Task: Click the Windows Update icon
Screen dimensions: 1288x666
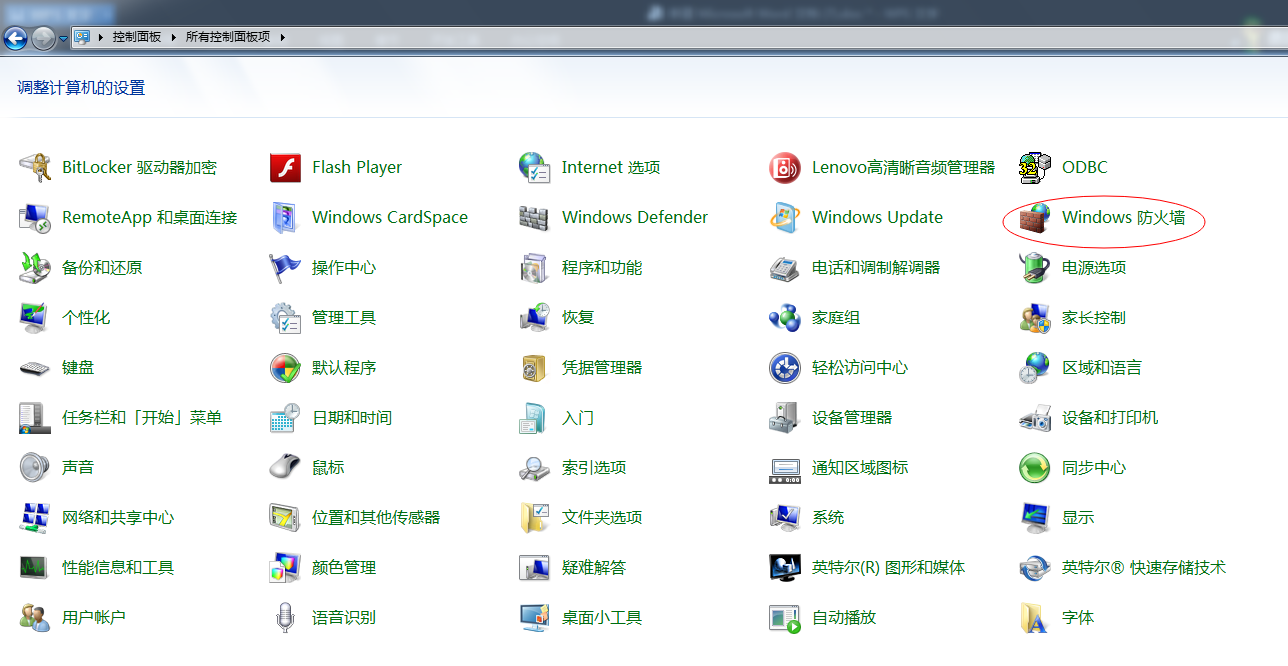Action: (785, 218)
